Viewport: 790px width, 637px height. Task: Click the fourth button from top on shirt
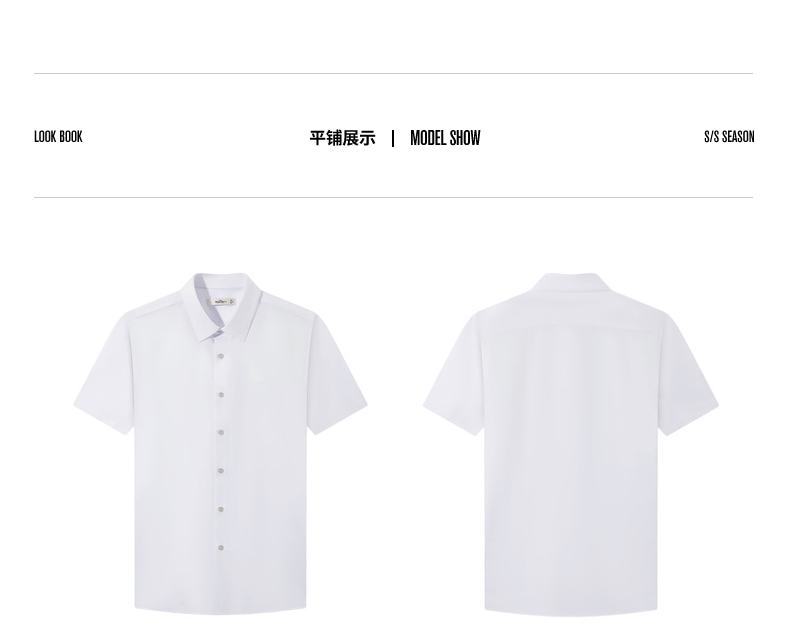[221, 471]
